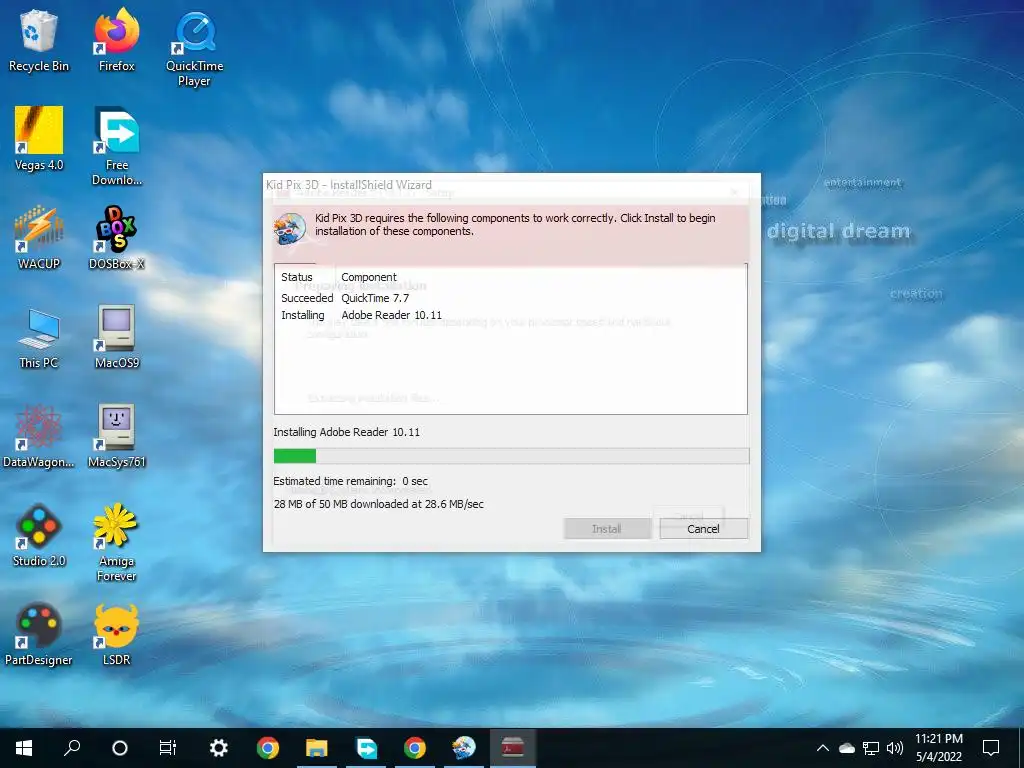This screenshot has height=768, width=1024.
Task: Open the first Chrome taskbar icon beside Settings
Action: 268,748
